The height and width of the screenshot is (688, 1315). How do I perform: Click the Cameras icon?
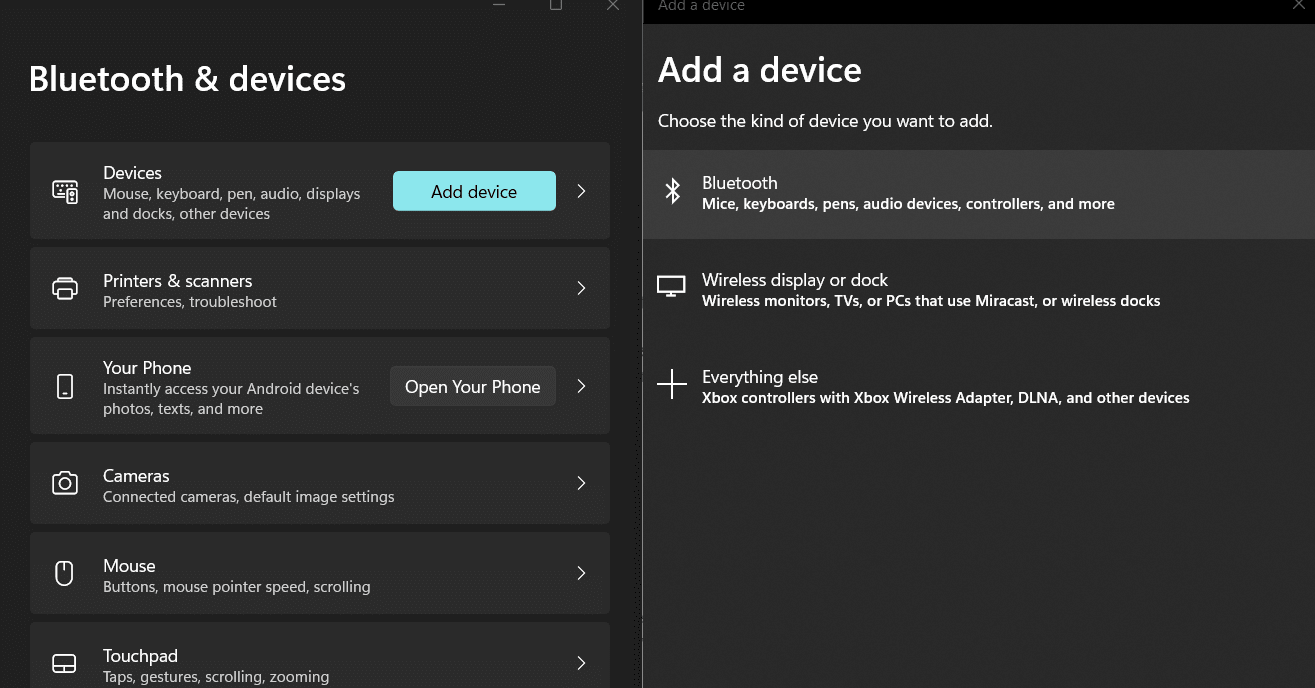coord(65,483)
